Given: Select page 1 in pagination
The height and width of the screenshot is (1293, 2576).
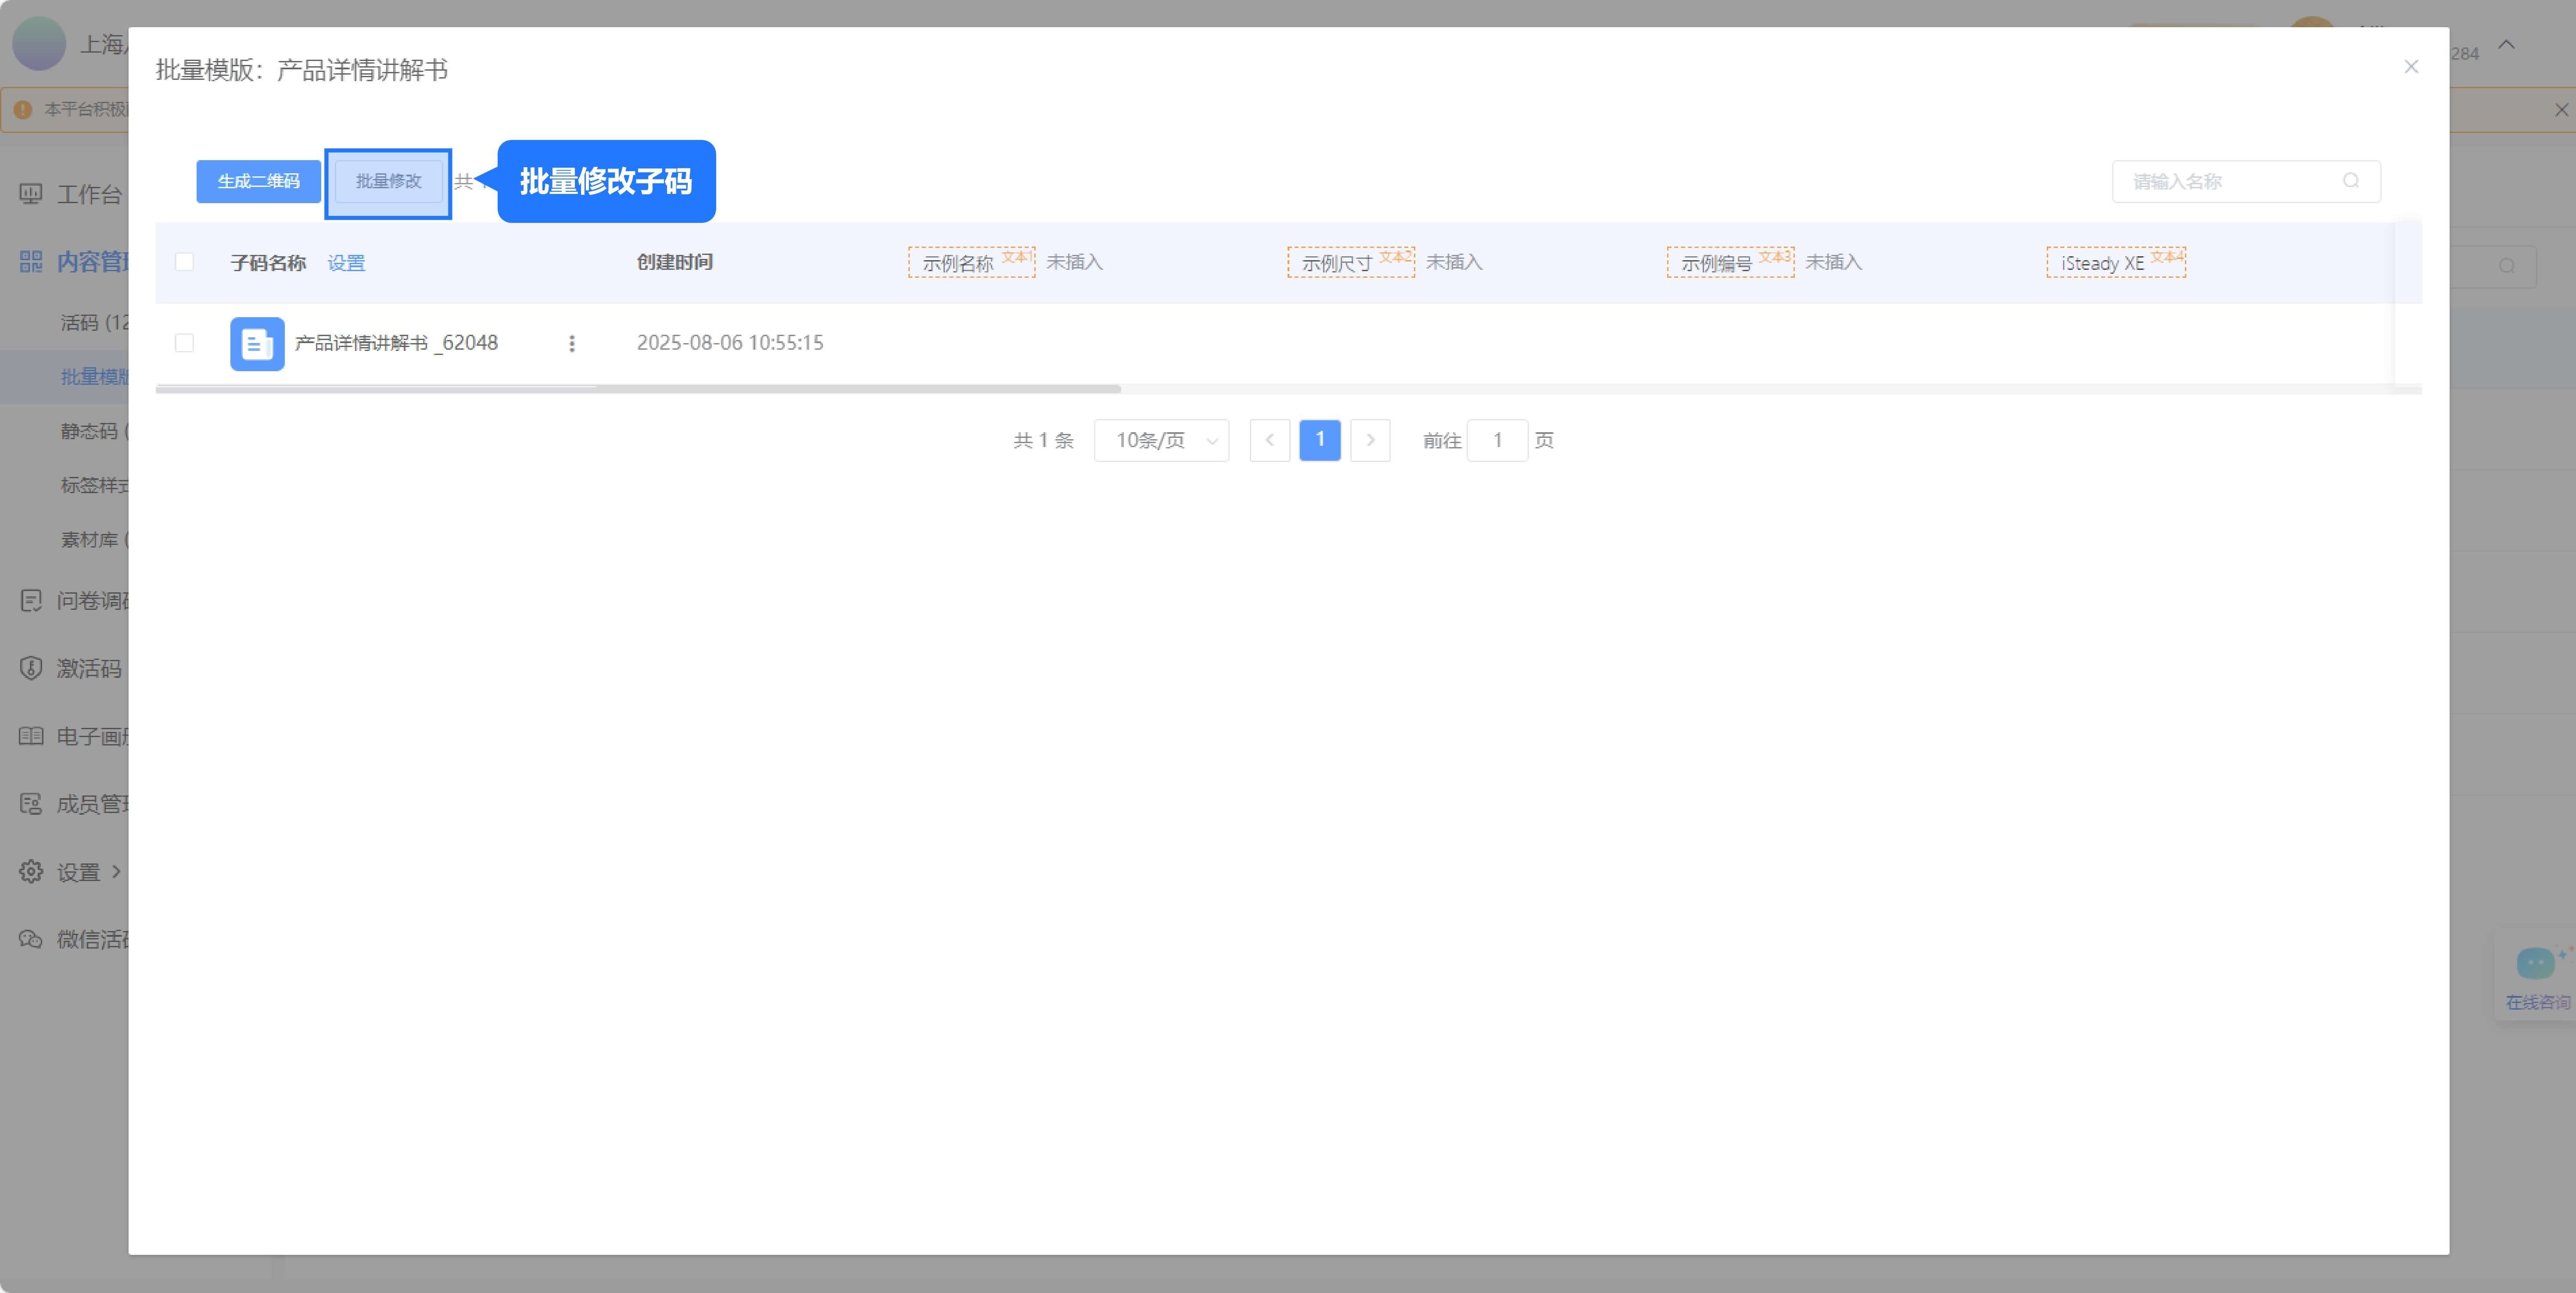Looking at the screenshot, I should (1319, 440).
